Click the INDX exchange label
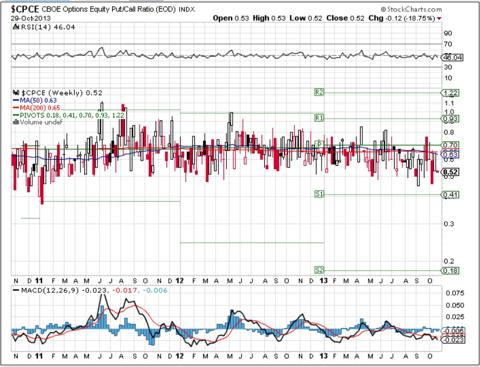The image size is (480, 367). [187, 10]
